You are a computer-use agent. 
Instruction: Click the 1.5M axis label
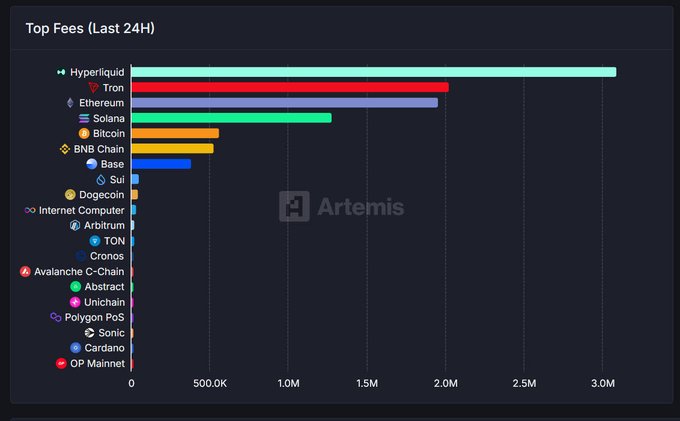pyautogui.click(x=367, y=384)
